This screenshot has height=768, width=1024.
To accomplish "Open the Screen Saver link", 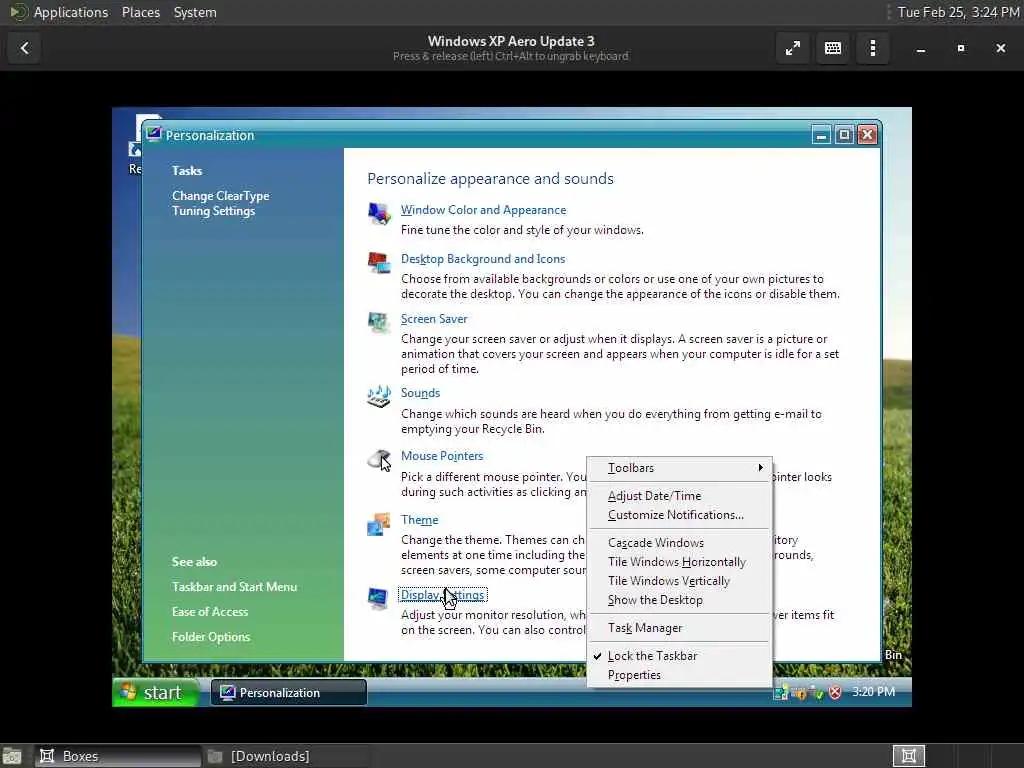I will [x=434, y=319].
